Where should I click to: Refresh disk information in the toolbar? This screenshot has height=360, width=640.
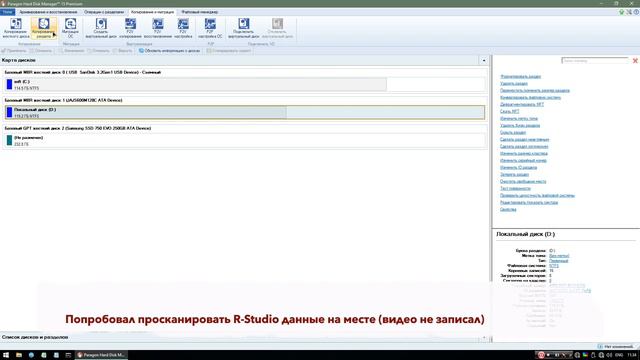coord(169,51)
